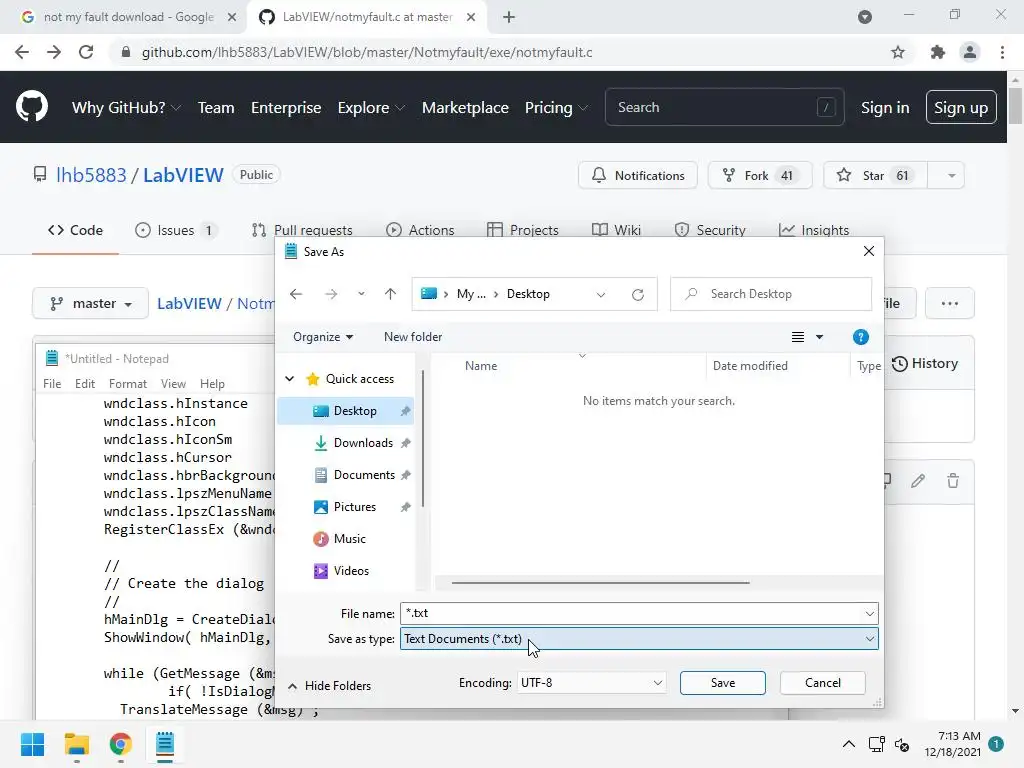The height and width of the screenshot is (768, 1024).
Task: Open the Wiki tab
Action: coord(616,231)
